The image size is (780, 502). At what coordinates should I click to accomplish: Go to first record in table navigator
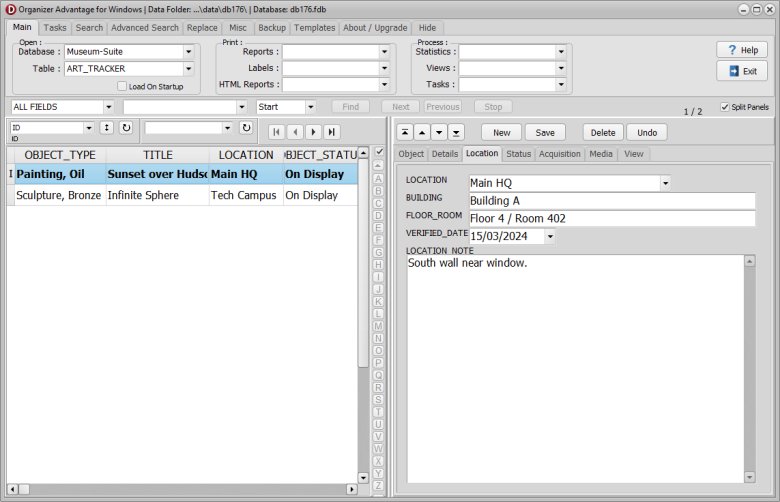coord(277,132)
